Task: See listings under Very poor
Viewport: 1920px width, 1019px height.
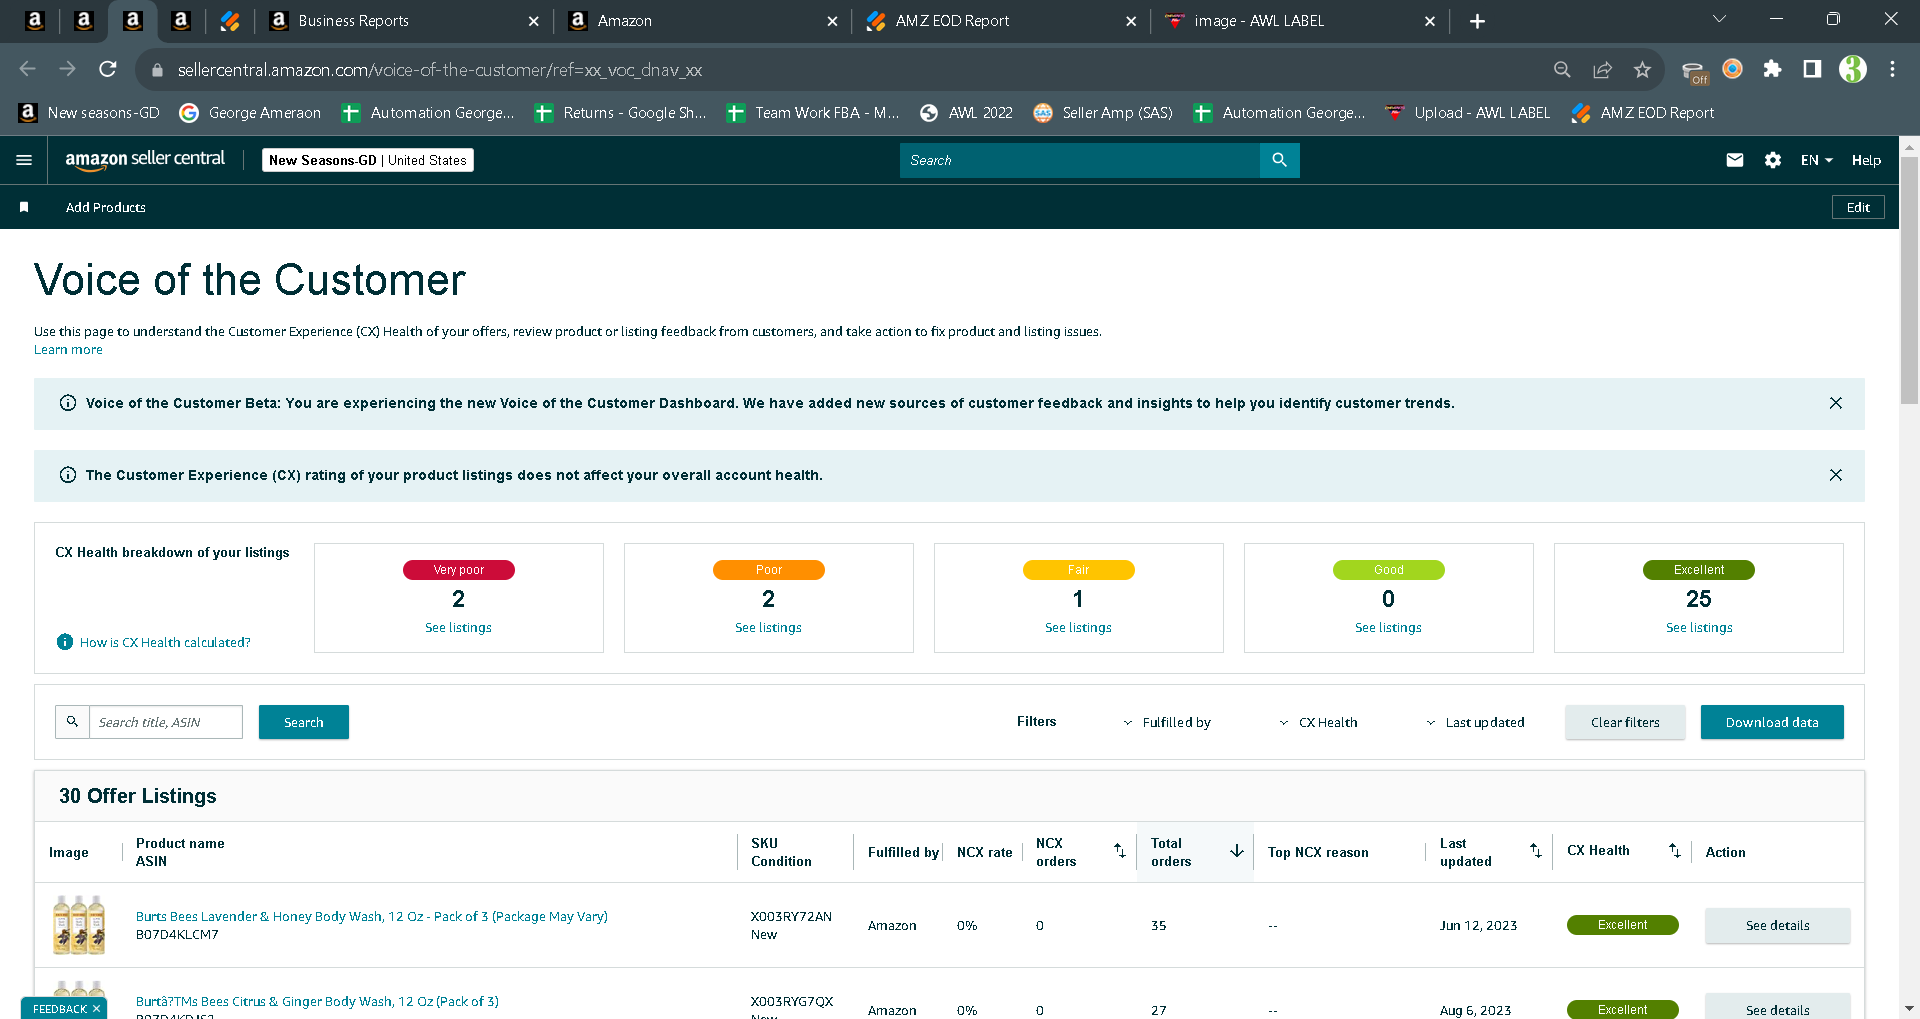Action: 458,627
